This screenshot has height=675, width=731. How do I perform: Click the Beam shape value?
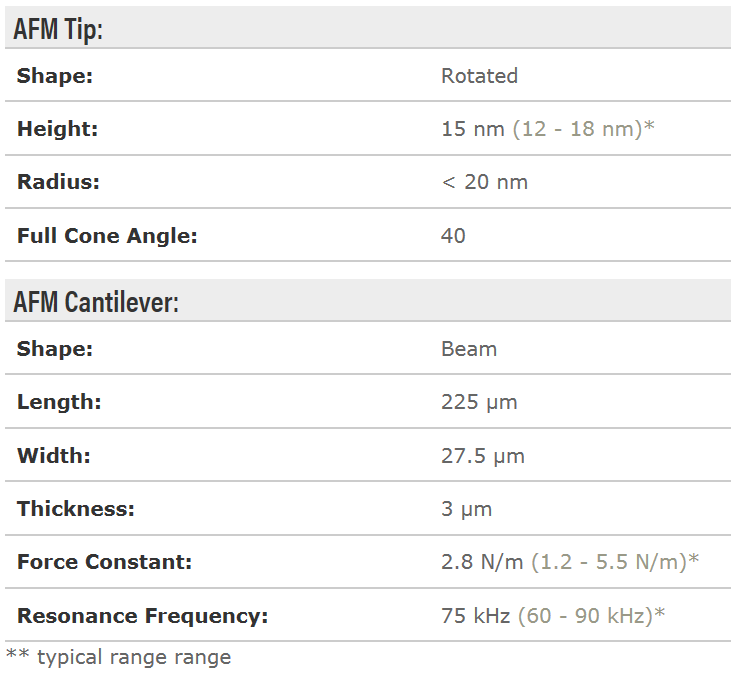click(468, 349)
